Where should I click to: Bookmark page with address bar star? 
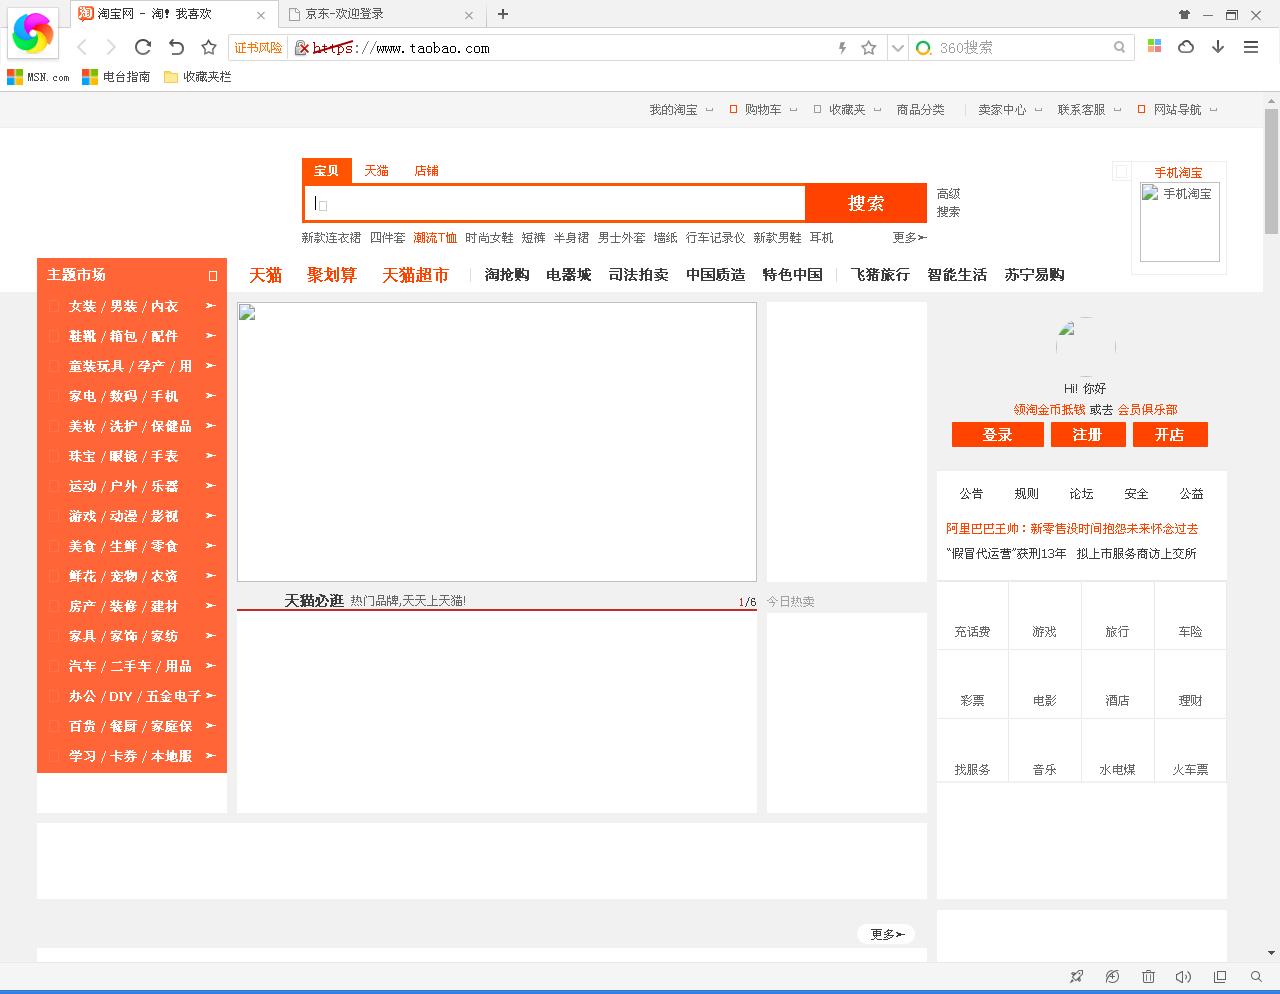click(869, 47)
